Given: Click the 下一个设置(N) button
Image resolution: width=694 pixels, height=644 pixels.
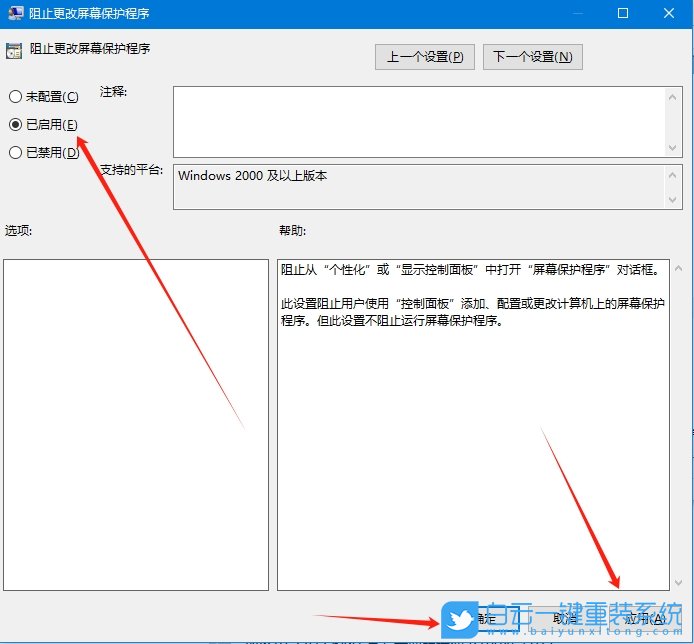Looking at the screenshot, I should tap(532, 57).
